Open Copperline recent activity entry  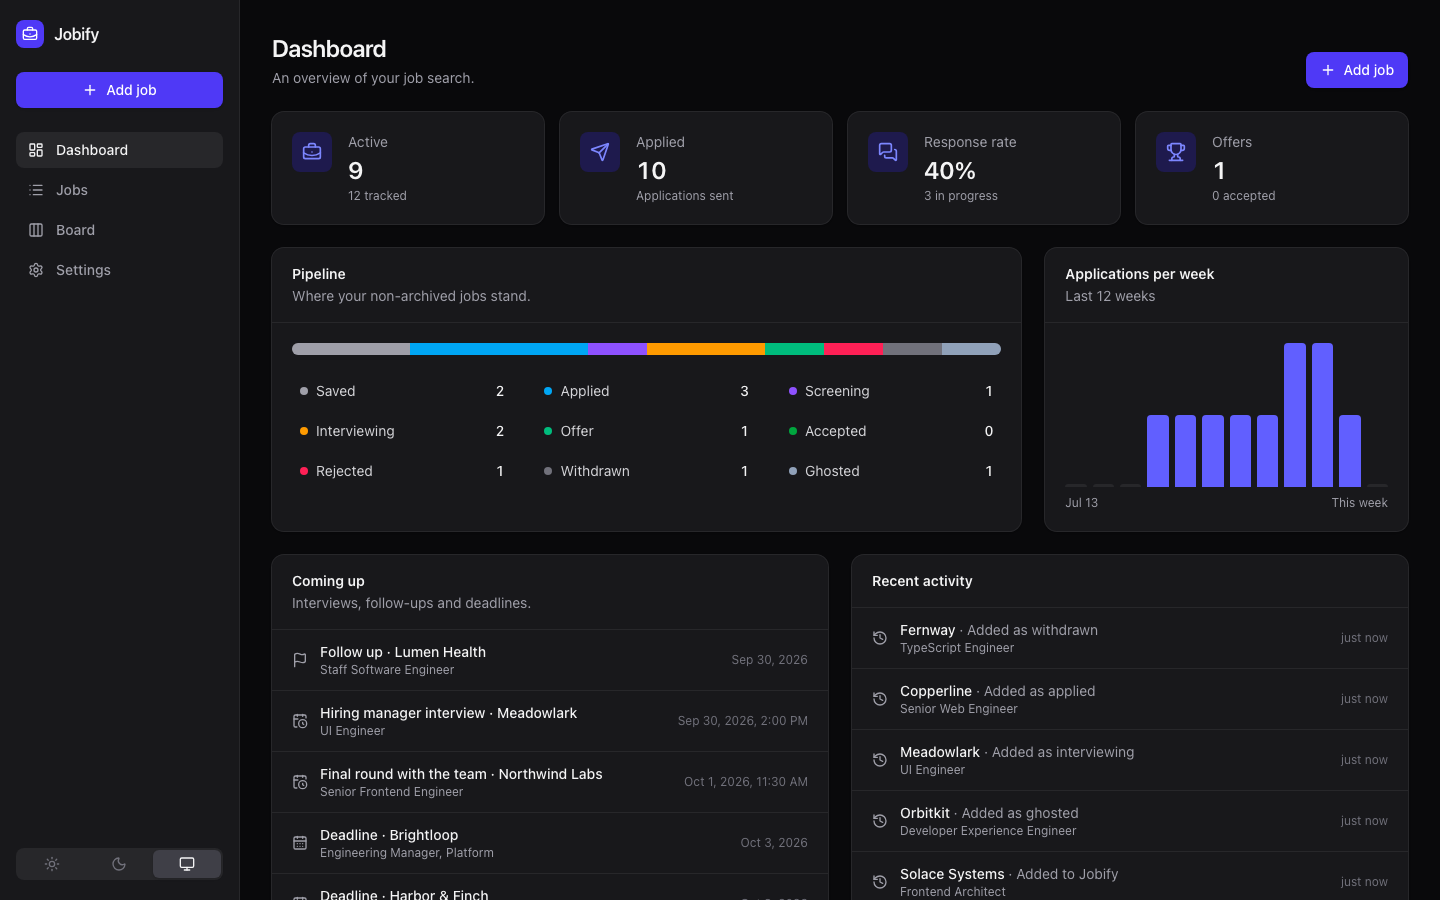coord(1130,699)
